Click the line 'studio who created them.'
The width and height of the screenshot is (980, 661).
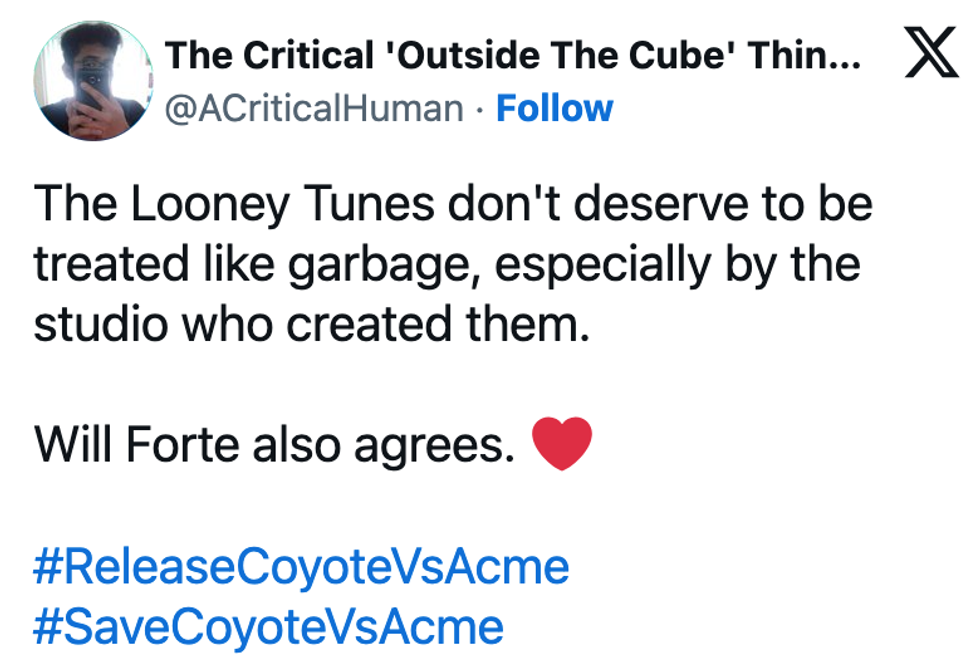click(x=306, y=326)
